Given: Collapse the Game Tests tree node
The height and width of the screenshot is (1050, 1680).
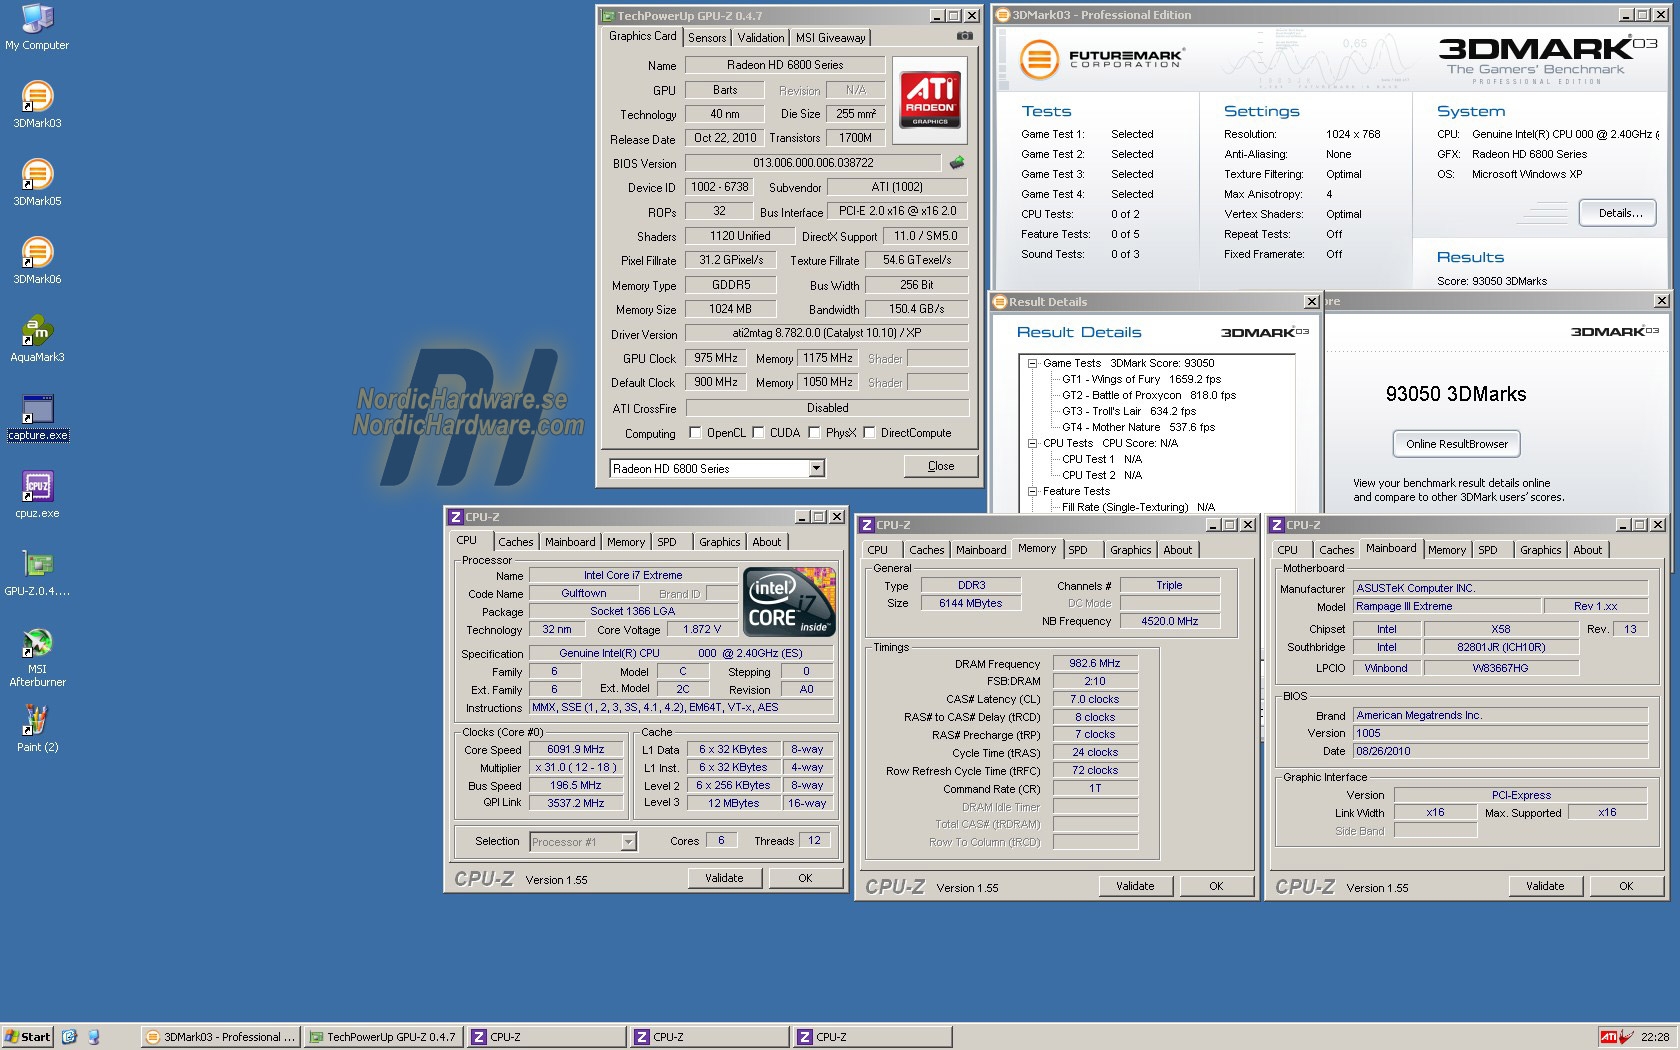Looking at the screenshot, I should (1032, 363).
